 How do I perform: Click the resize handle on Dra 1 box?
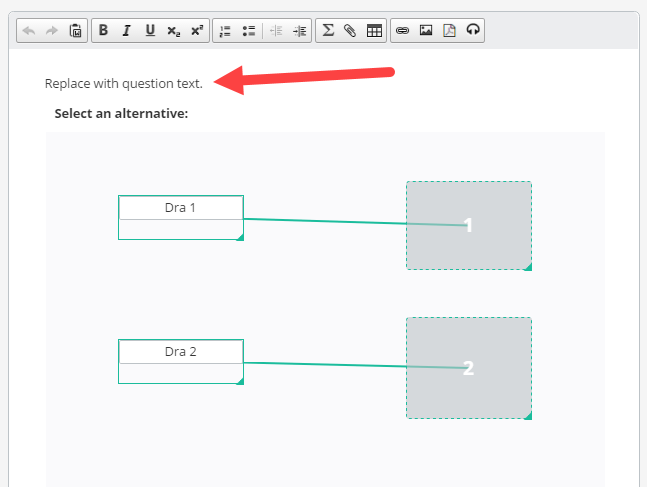[x=240, y=237]
